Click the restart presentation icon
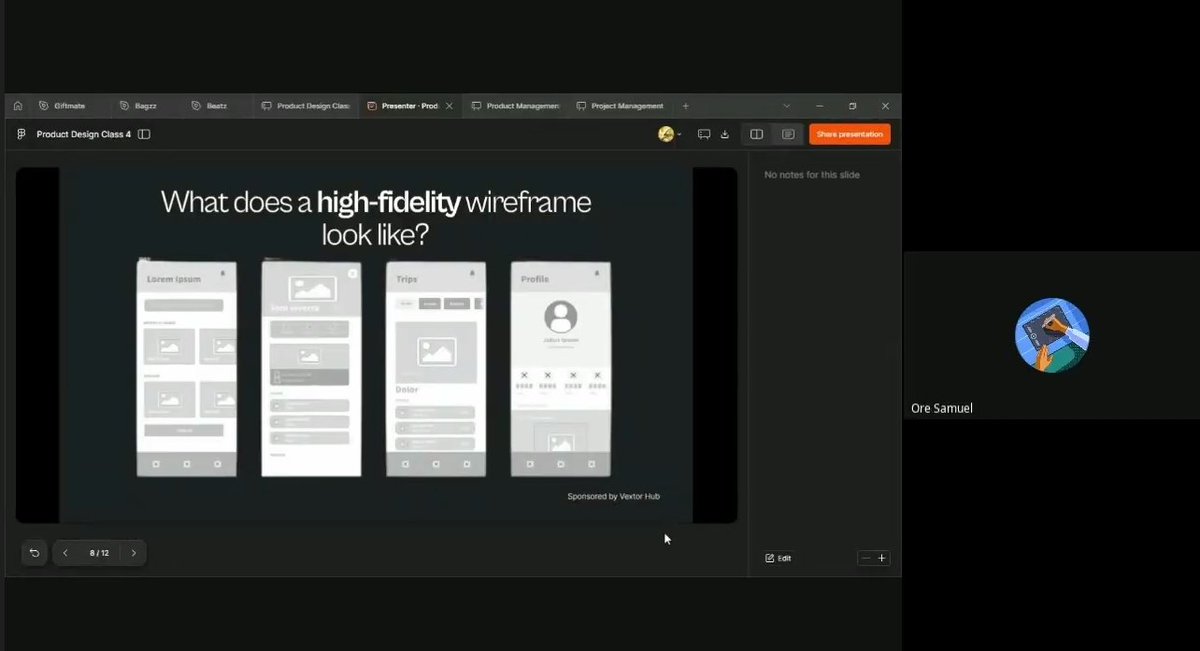This screenshot has width=1200, height=651. (34, 552)
